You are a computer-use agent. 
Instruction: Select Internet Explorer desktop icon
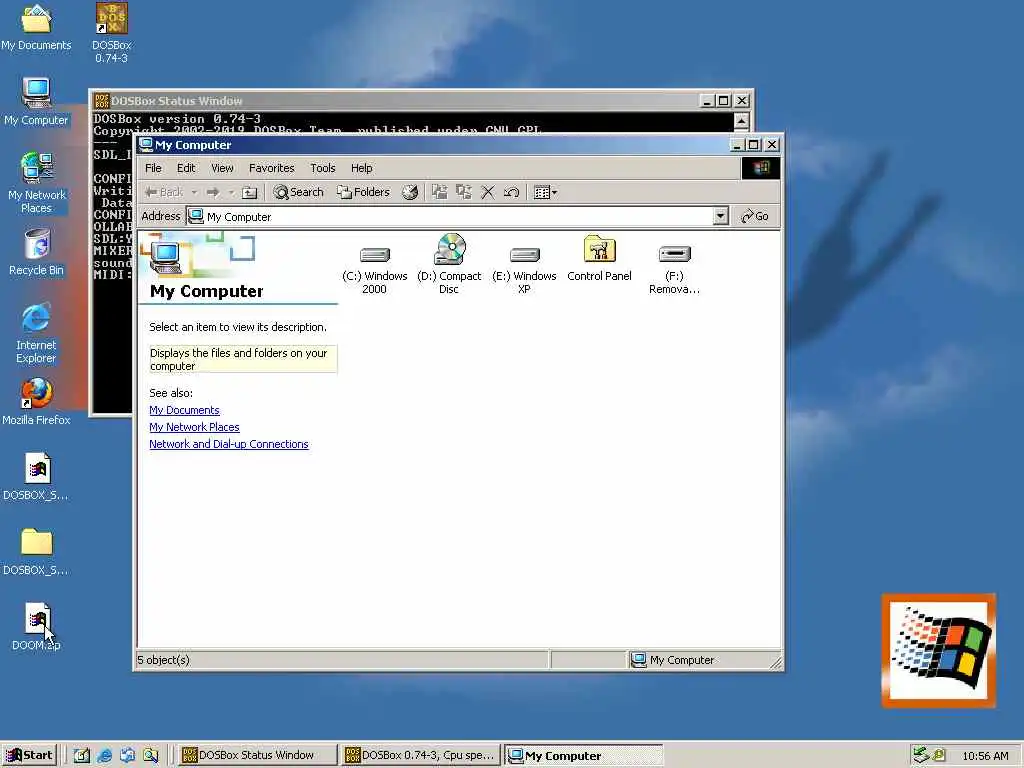(x=36, y=333)
